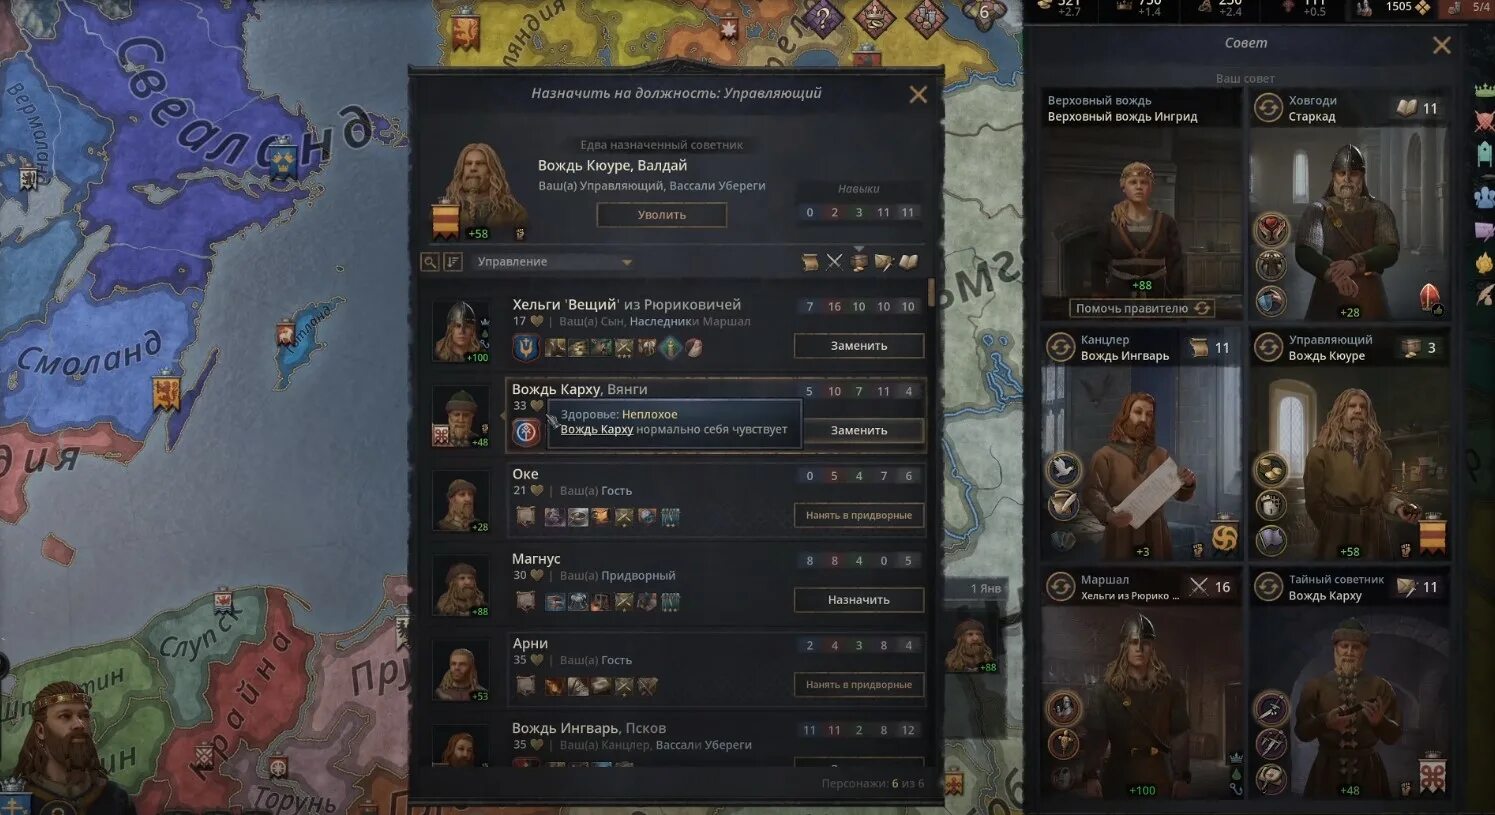Swap the Маршал councillor icon

1060,587
